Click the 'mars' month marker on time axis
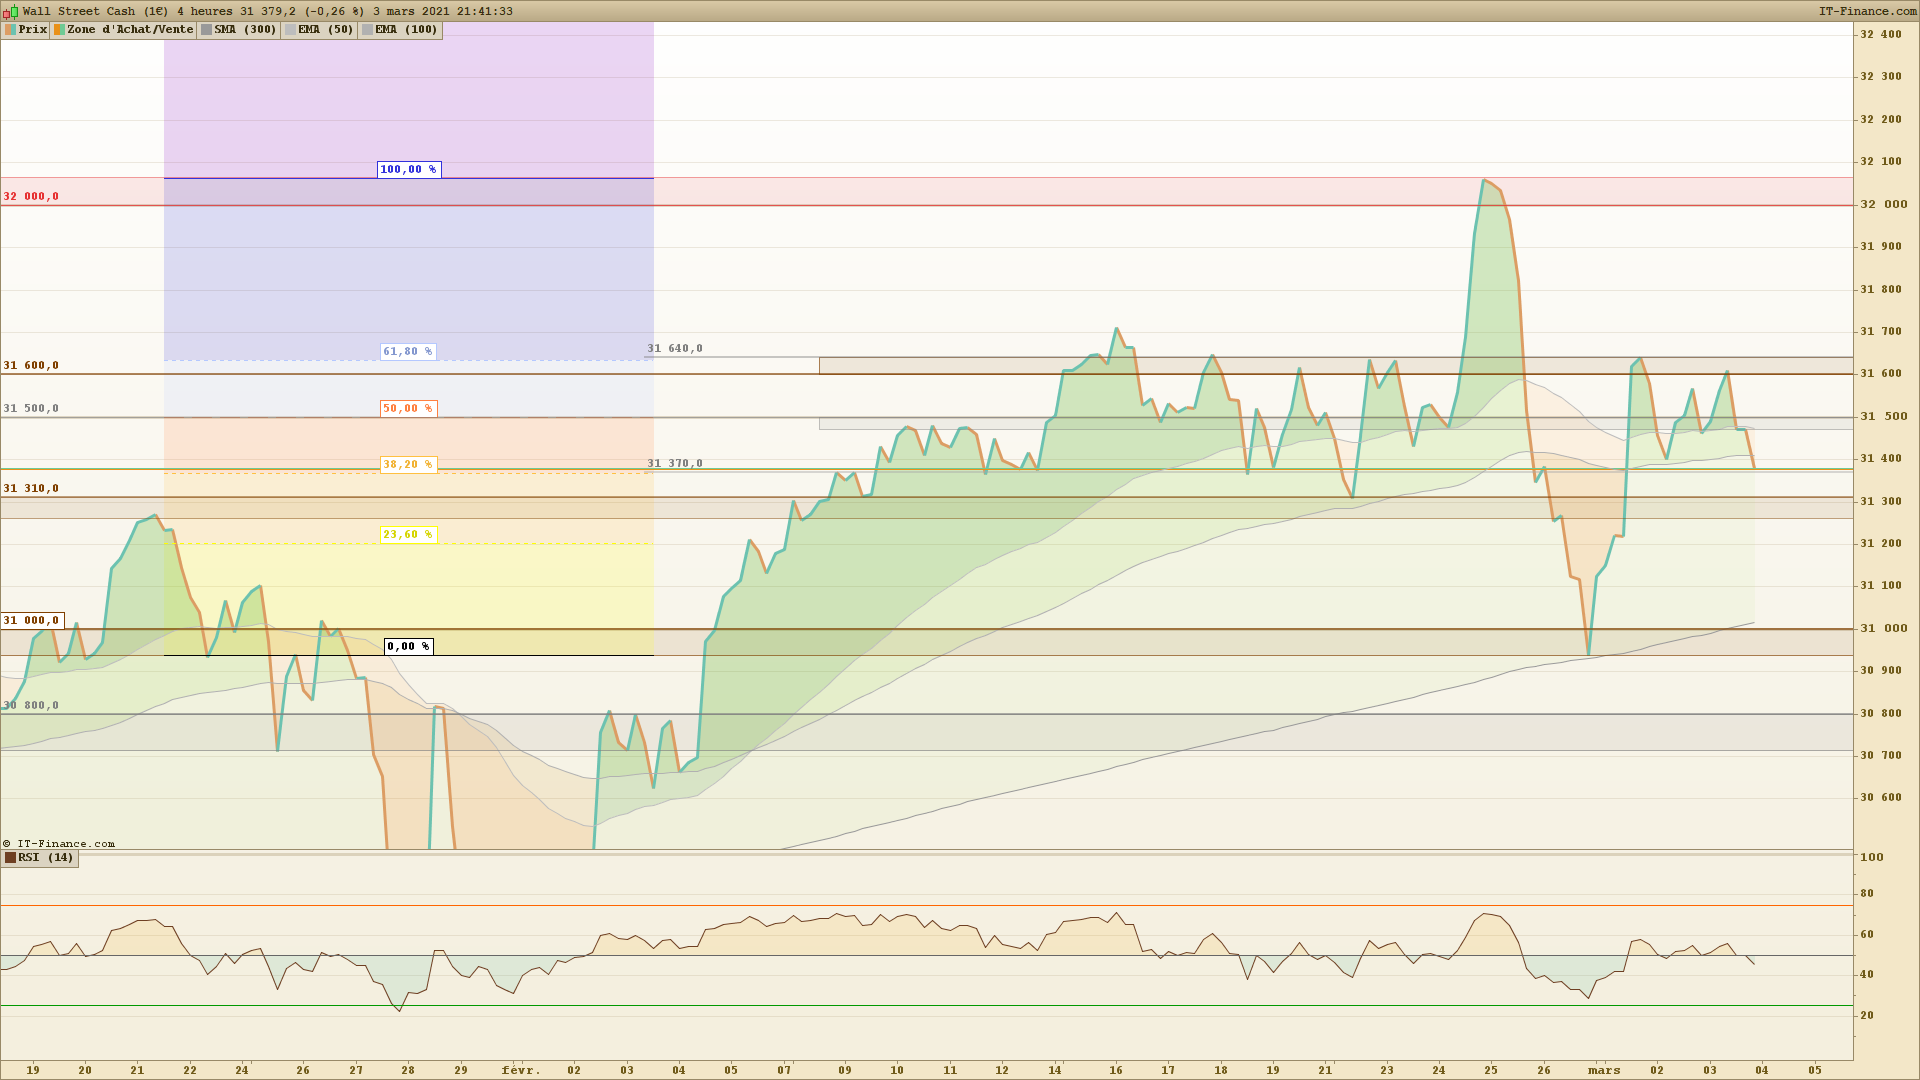The image size is (1920, 1080). [1604, 1070]
